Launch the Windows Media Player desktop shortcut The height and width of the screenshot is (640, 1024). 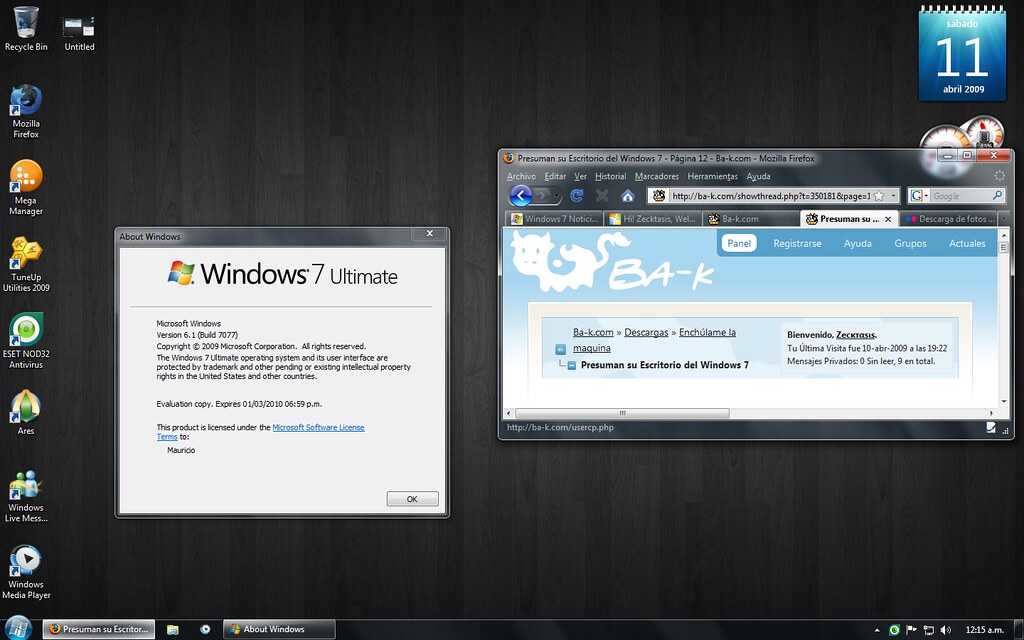pyautogui.click(x=26, y=573)
